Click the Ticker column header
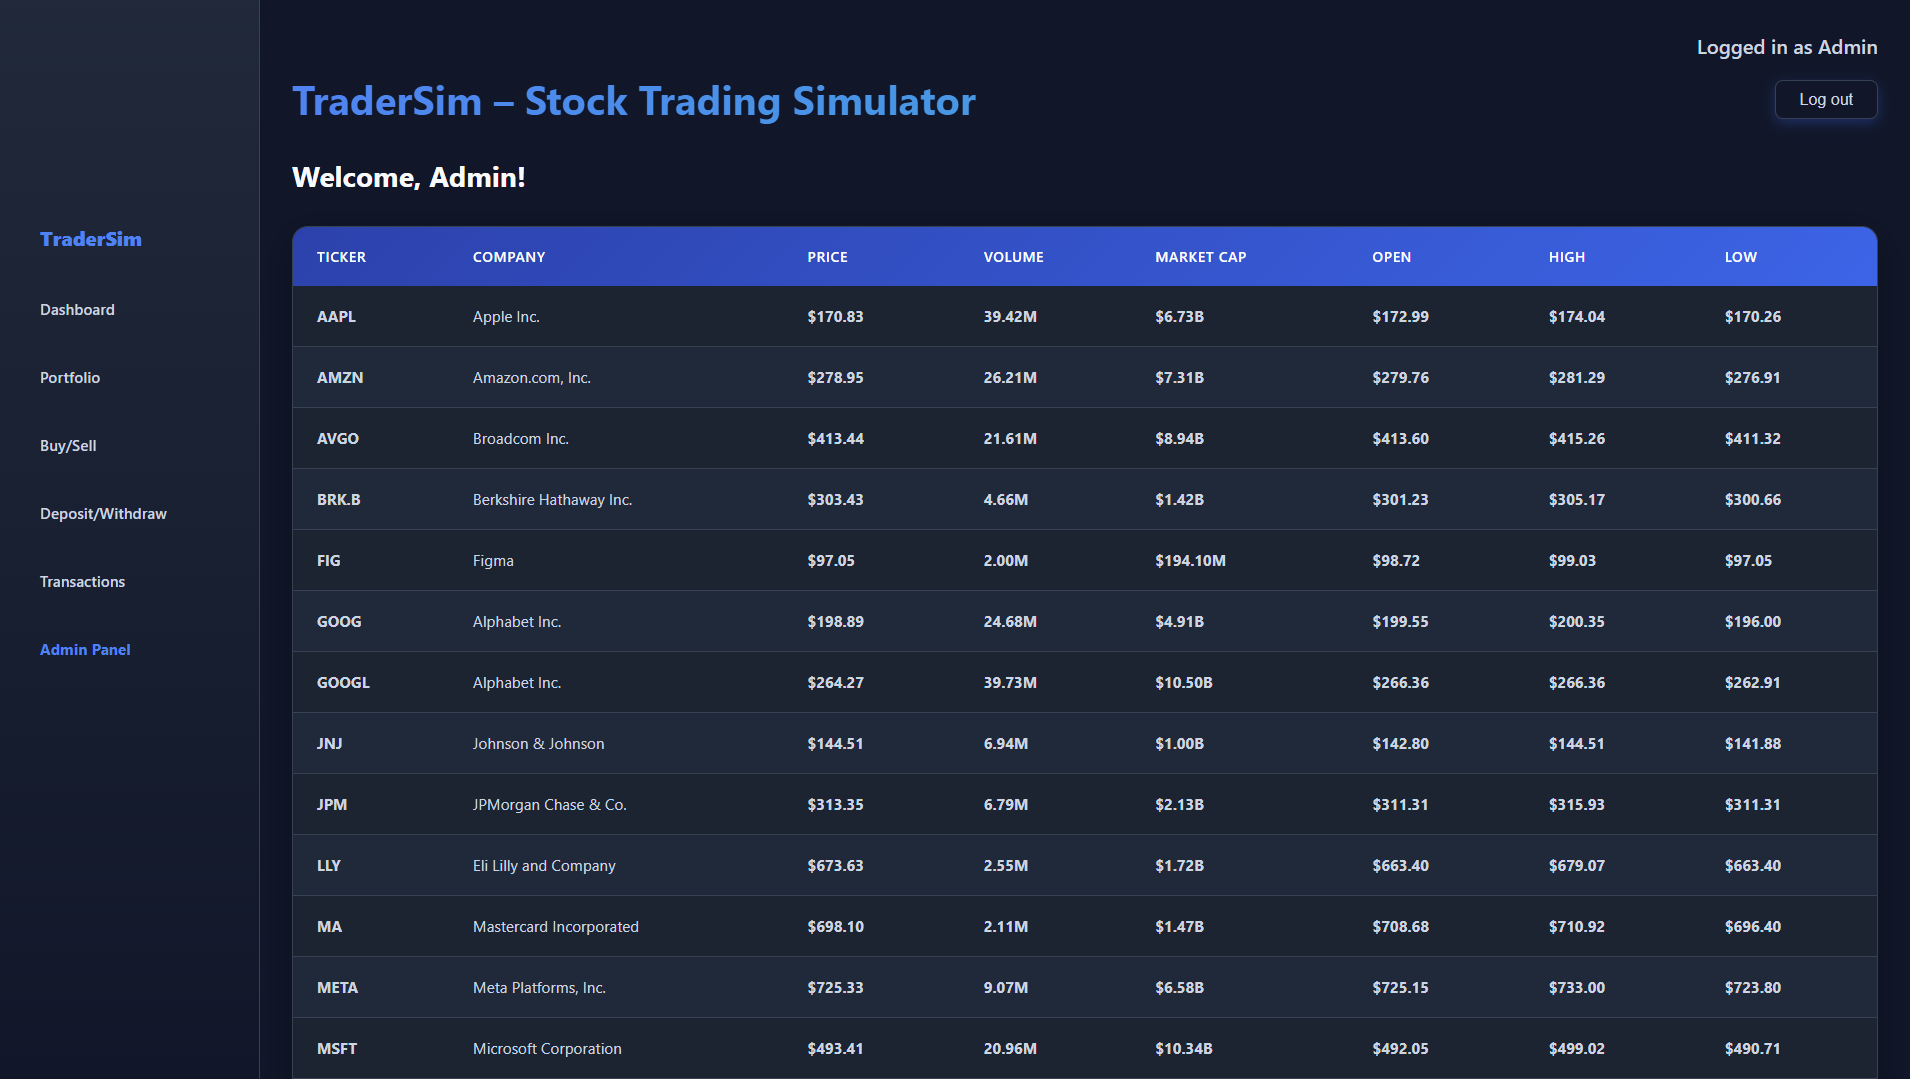1910x1079 pixels. tap(341, 257)
